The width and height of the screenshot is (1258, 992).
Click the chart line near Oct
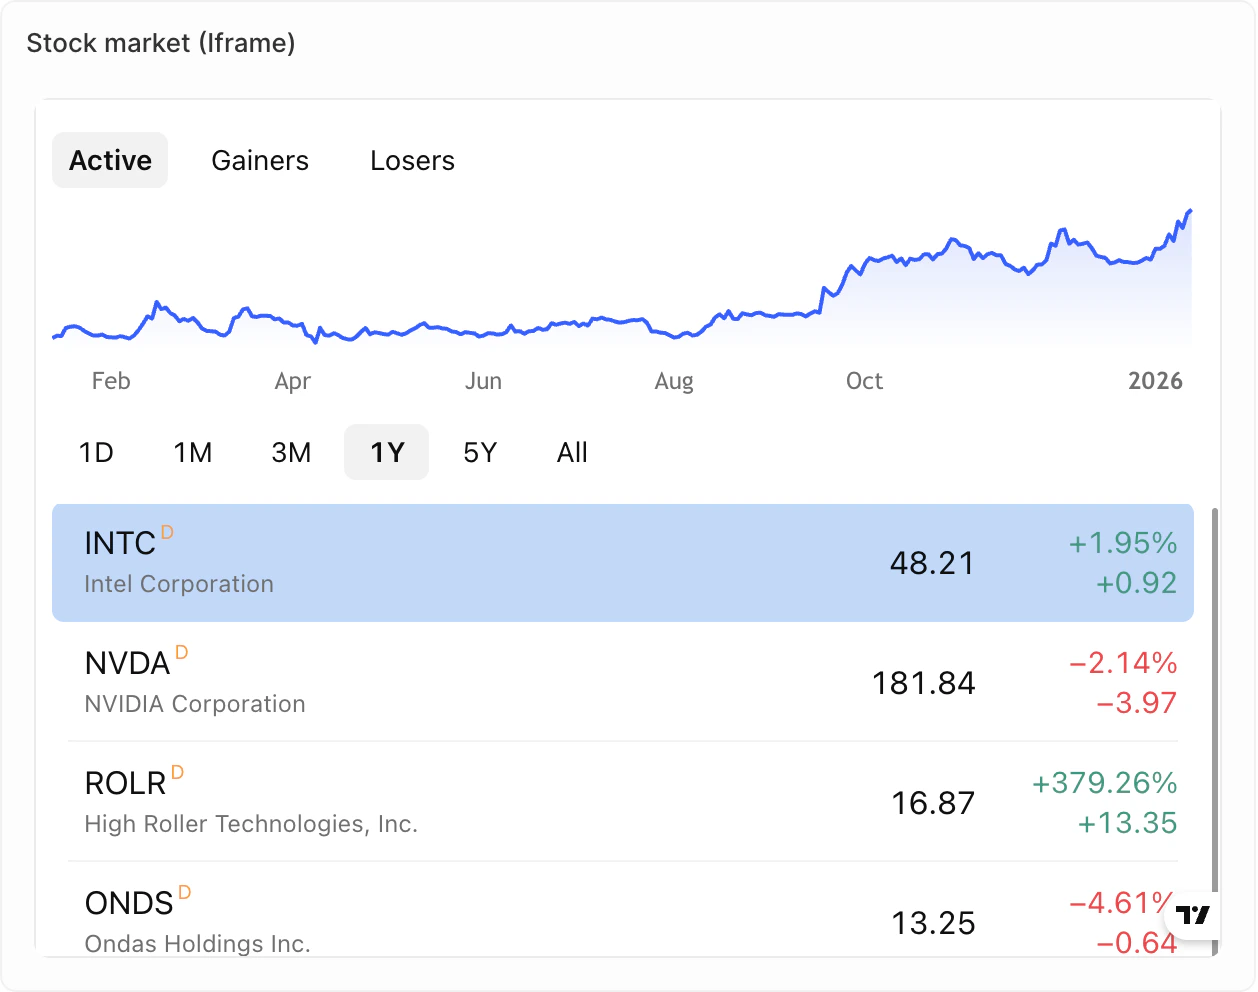pos(852,268)
